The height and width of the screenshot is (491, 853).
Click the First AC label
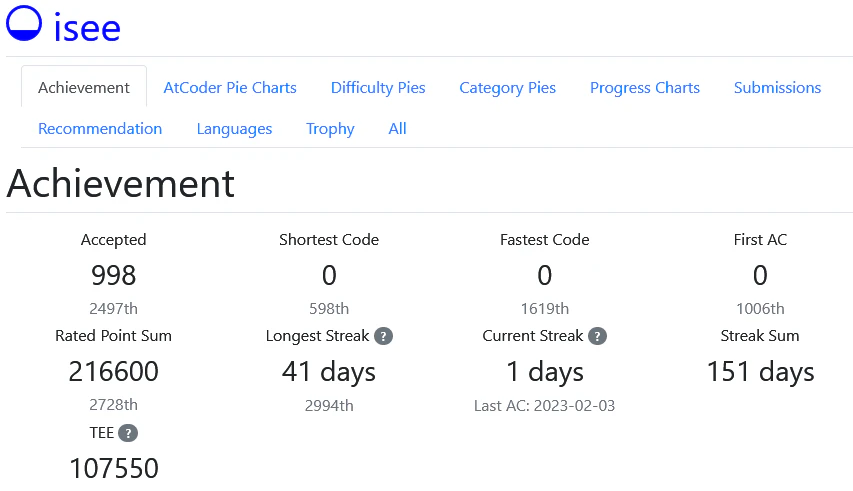coord(761,240)
